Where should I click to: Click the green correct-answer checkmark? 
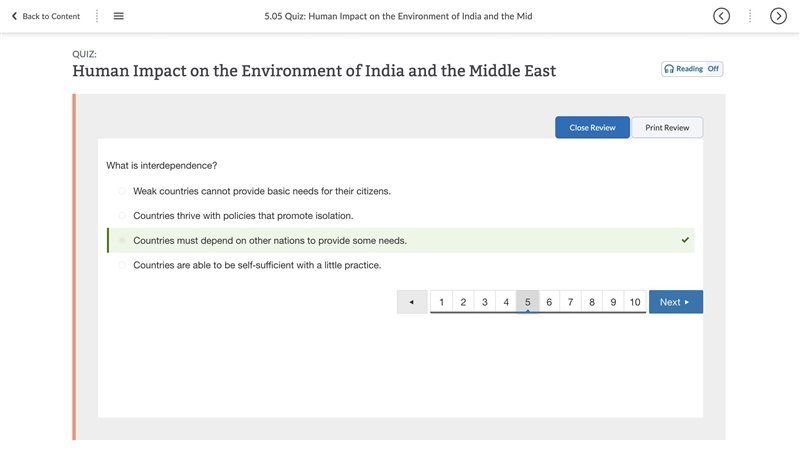click(x=685, y=240)
